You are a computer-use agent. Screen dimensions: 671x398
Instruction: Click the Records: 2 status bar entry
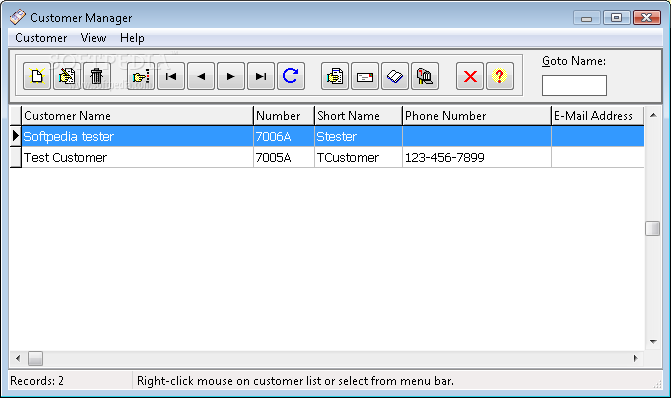[37, 381]
